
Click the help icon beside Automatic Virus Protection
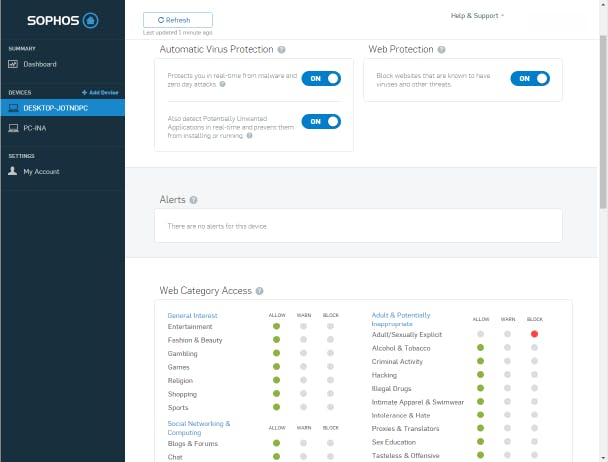pyautogui.click(x=282, y=50)
